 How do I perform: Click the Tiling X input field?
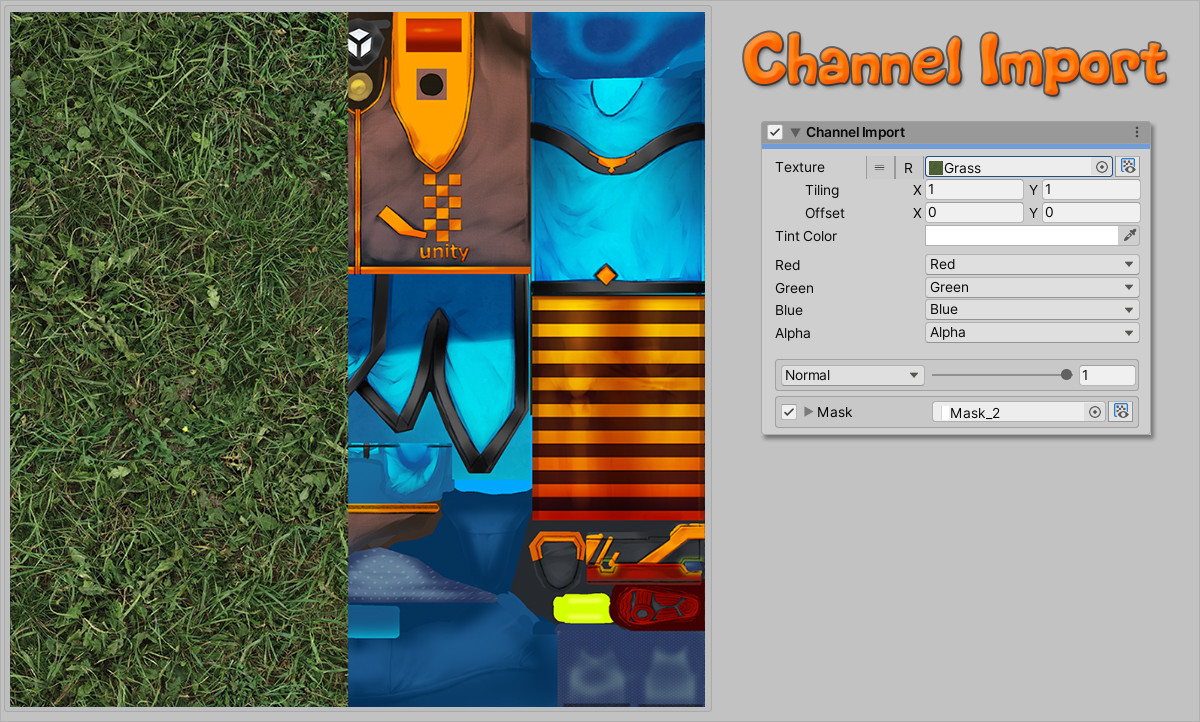coord(975,190)
